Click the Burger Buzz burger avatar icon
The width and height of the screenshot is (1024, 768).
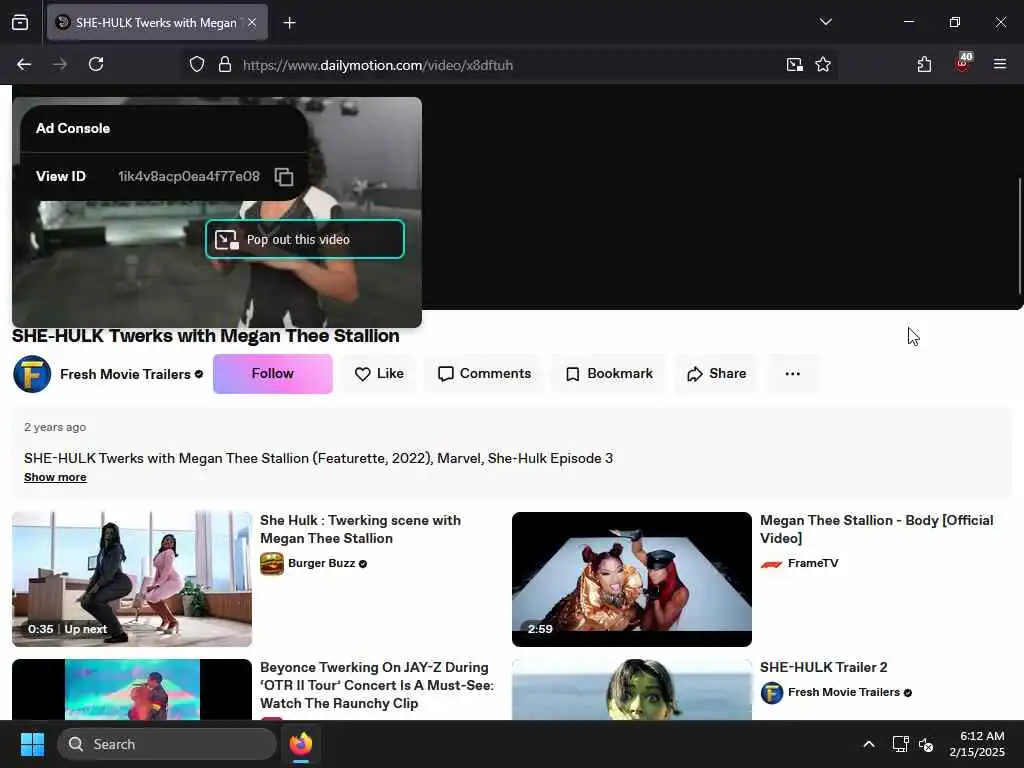272,564
